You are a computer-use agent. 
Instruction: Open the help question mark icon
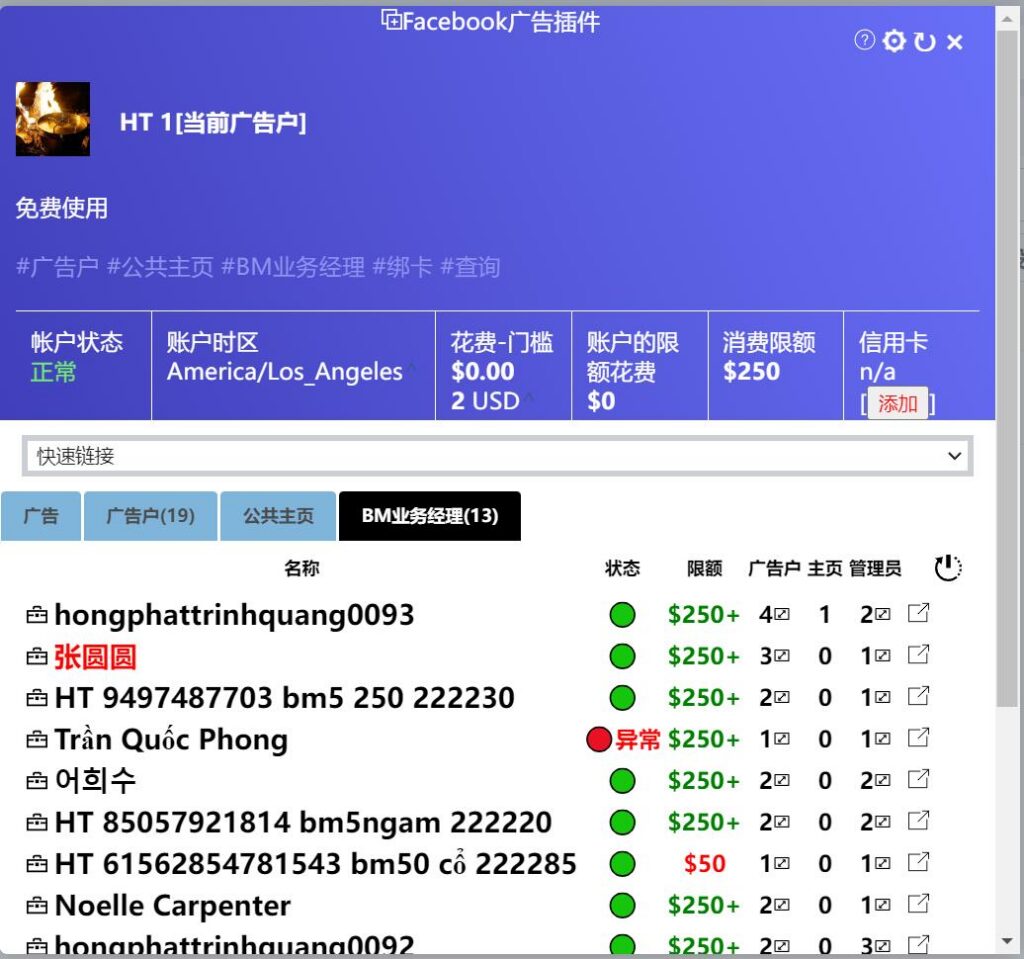864,41
